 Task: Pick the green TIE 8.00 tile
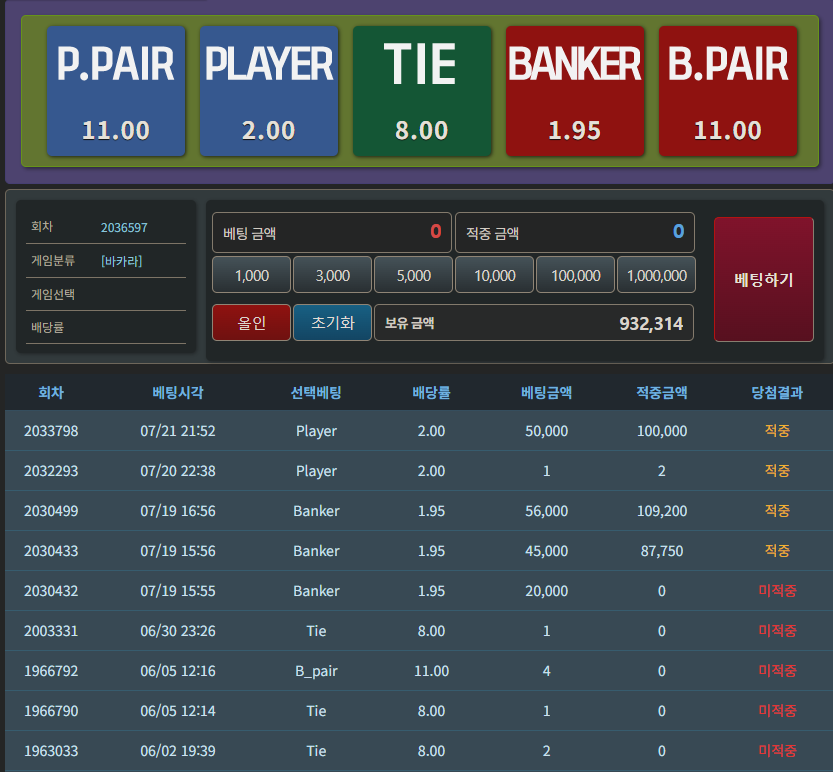(x=422, y=91)
